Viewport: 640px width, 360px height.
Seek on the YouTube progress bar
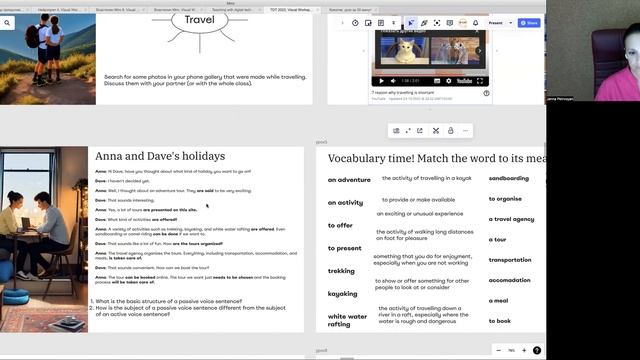coord(430,75)
